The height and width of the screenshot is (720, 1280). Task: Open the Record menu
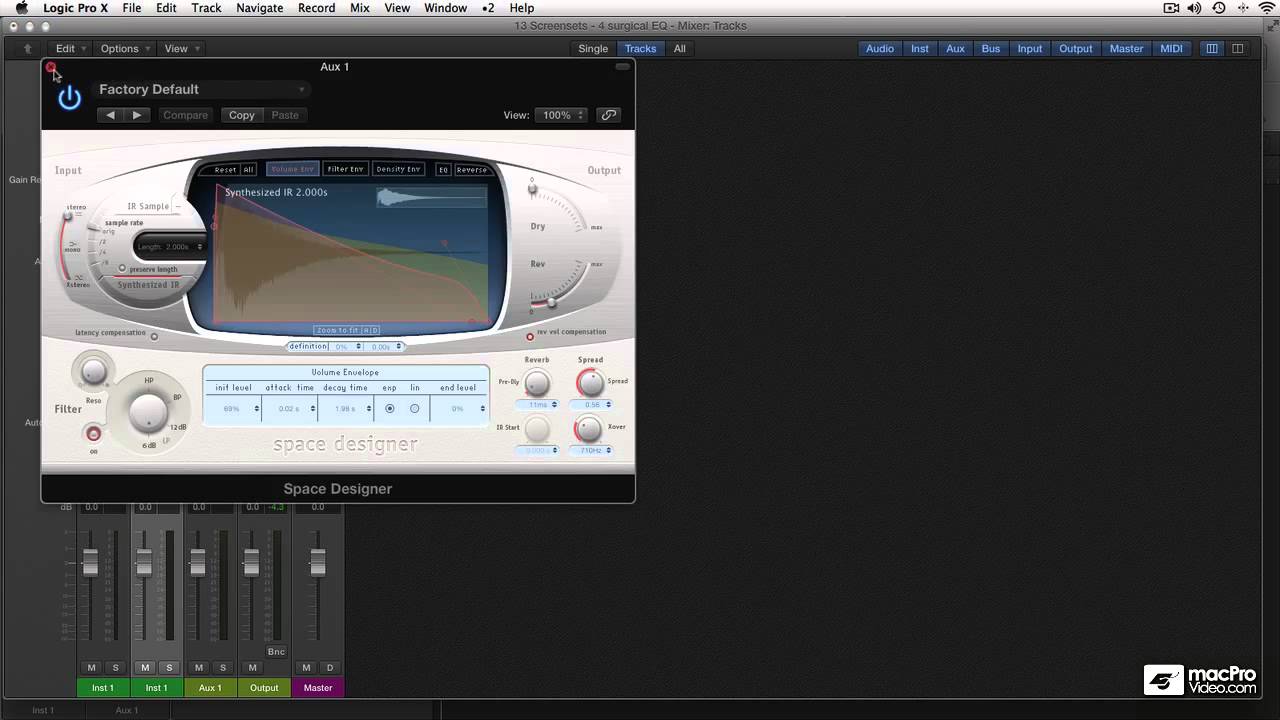click(317, 8)
